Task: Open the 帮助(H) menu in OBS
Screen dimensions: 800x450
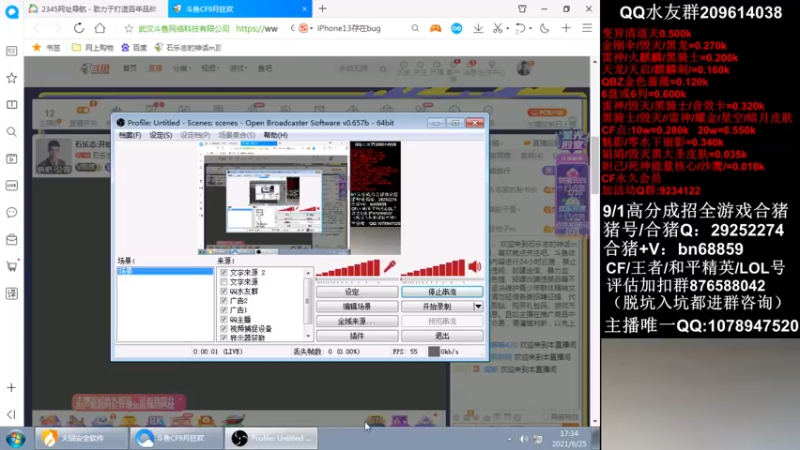Action: pos(276,135)
